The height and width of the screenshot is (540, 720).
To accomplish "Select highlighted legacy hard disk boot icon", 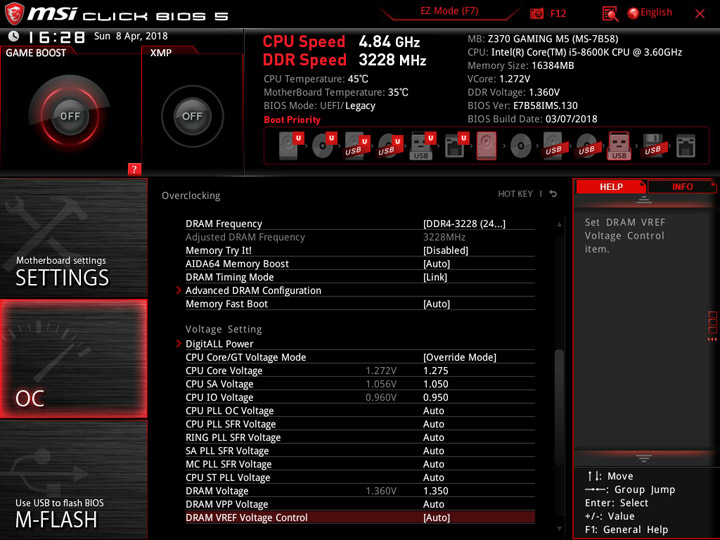I will pos(486,146).
